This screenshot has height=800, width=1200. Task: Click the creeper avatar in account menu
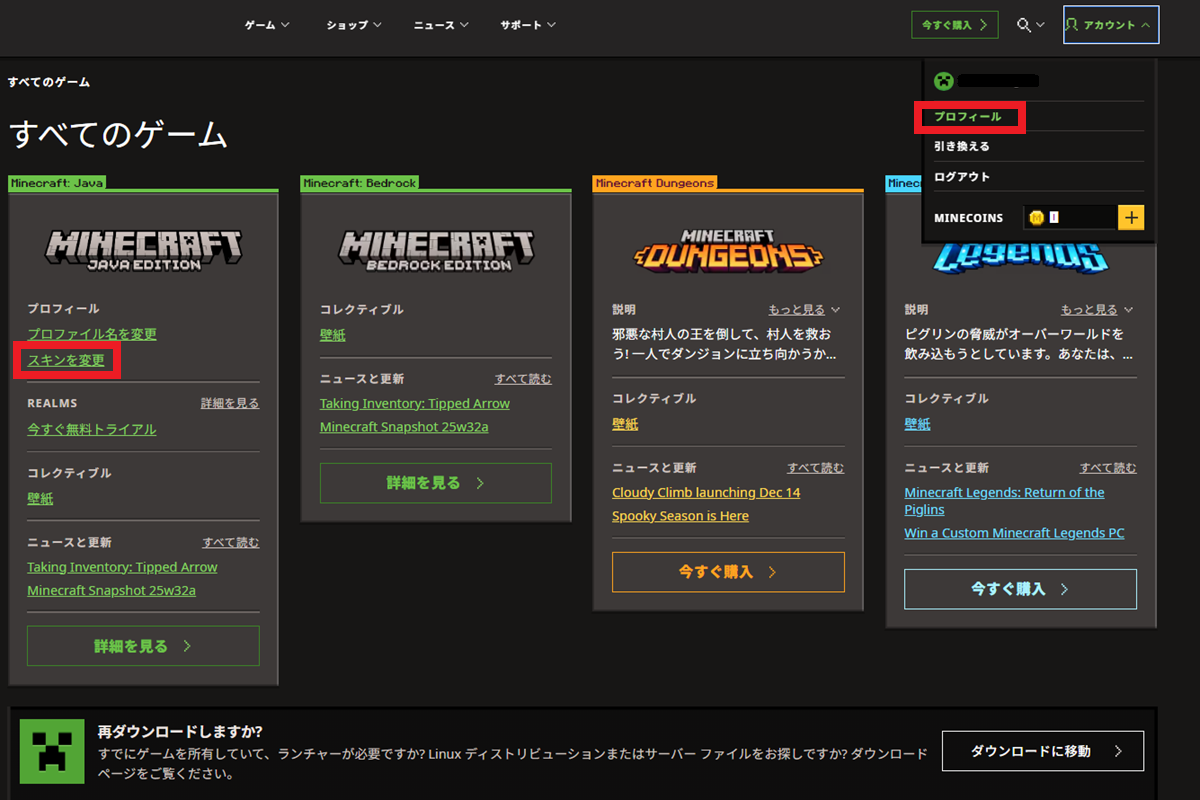pyautogui.click(x=942, y=81)
